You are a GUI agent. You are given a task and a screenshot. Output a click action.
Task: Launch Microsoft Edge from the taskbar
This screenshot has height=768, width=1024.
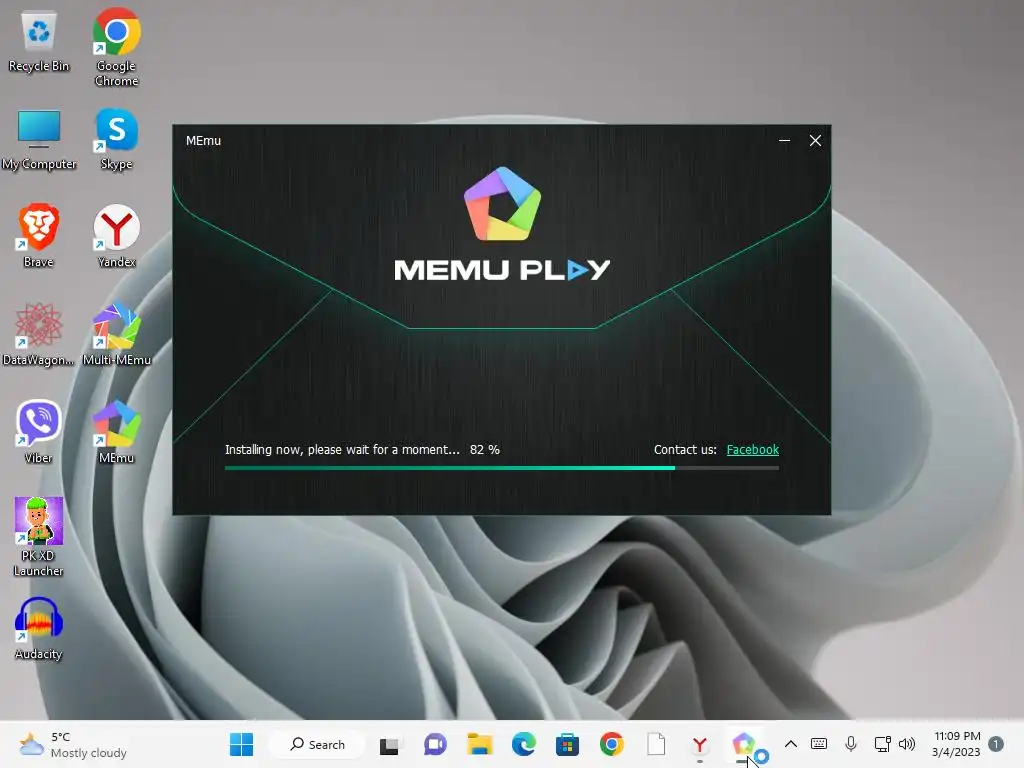coord(523,744)
